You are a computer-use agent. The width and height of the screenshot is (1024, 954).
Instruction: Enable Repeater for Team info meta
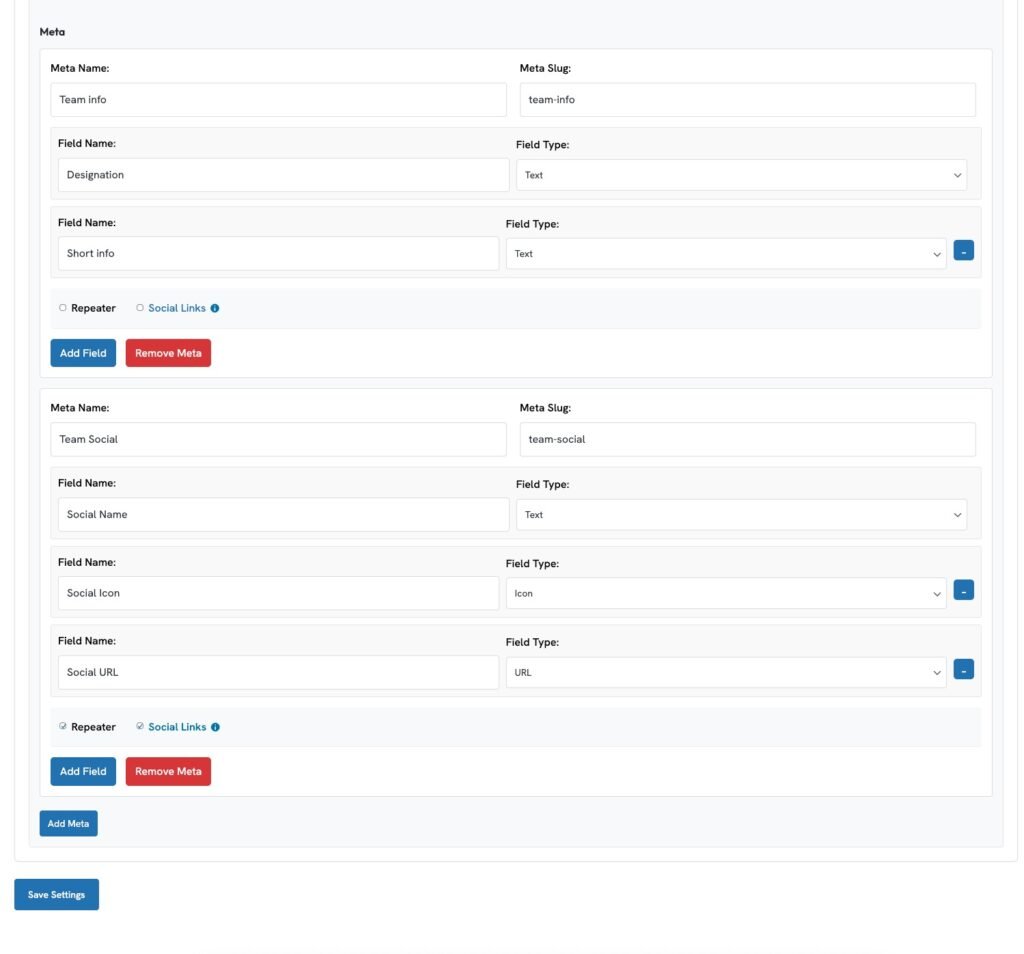click(63, 308)
